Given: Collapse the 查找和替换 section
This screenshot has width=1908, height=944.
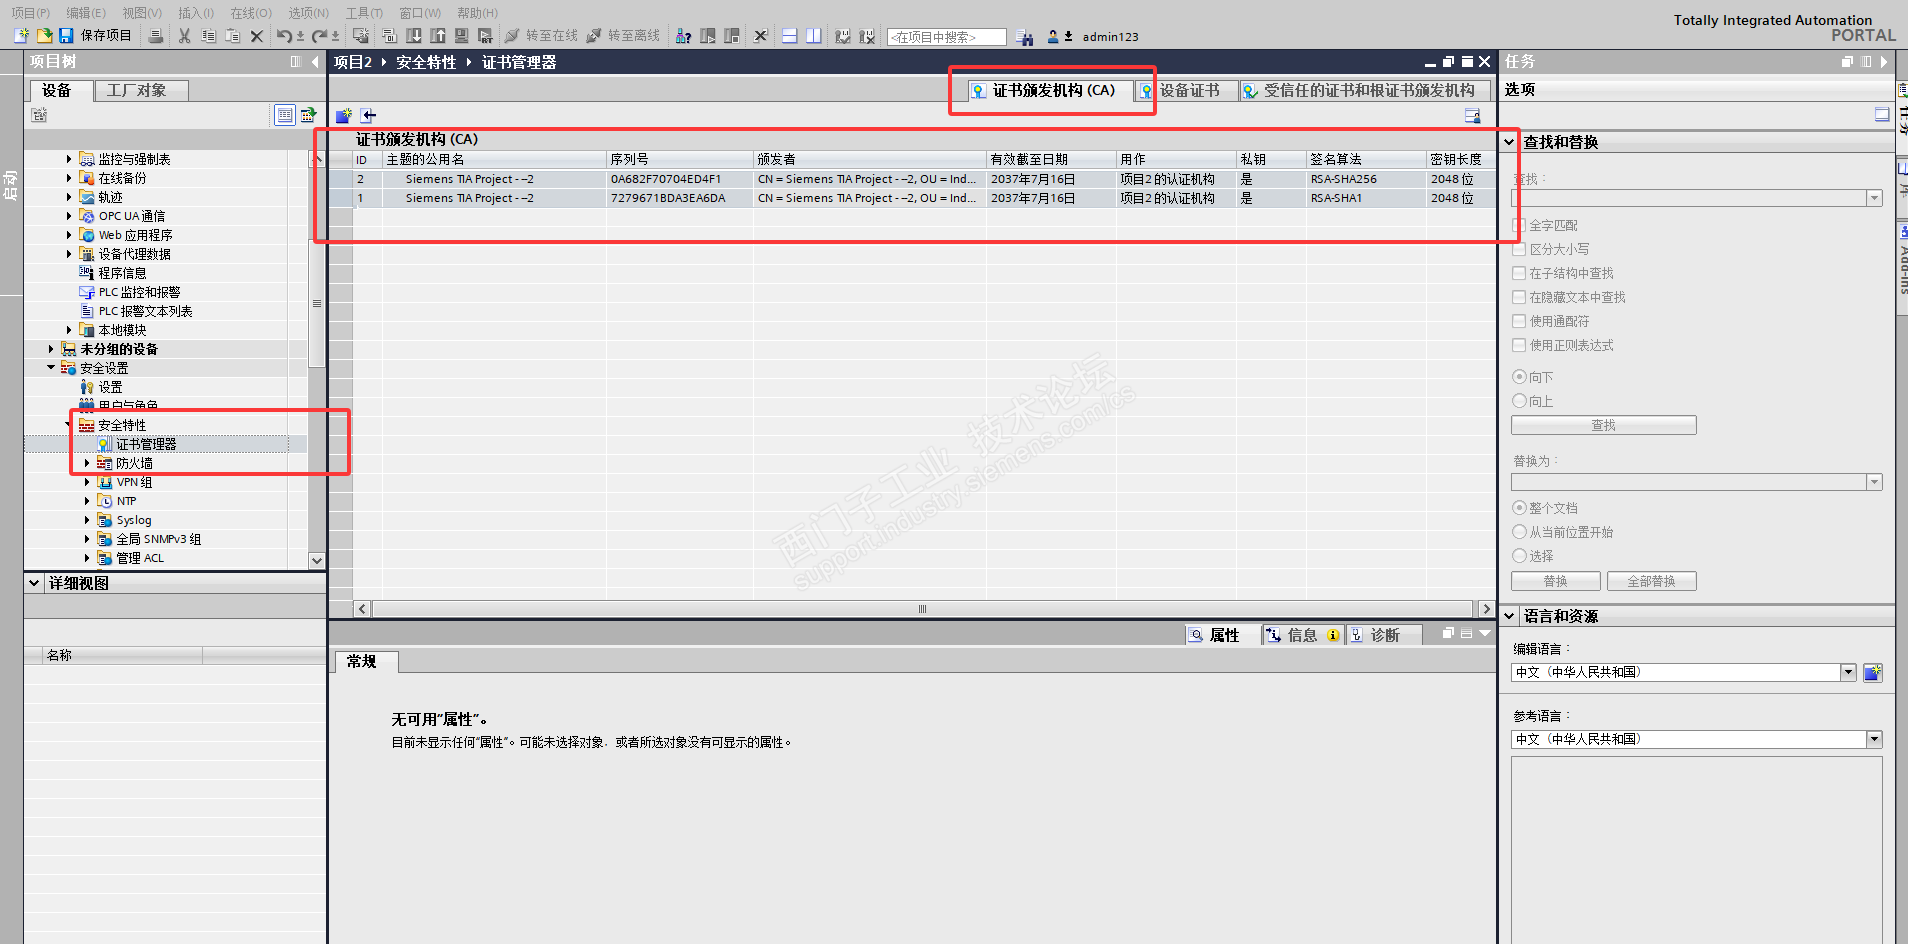Looking at the screenshot, I should tap(1509, 142).
